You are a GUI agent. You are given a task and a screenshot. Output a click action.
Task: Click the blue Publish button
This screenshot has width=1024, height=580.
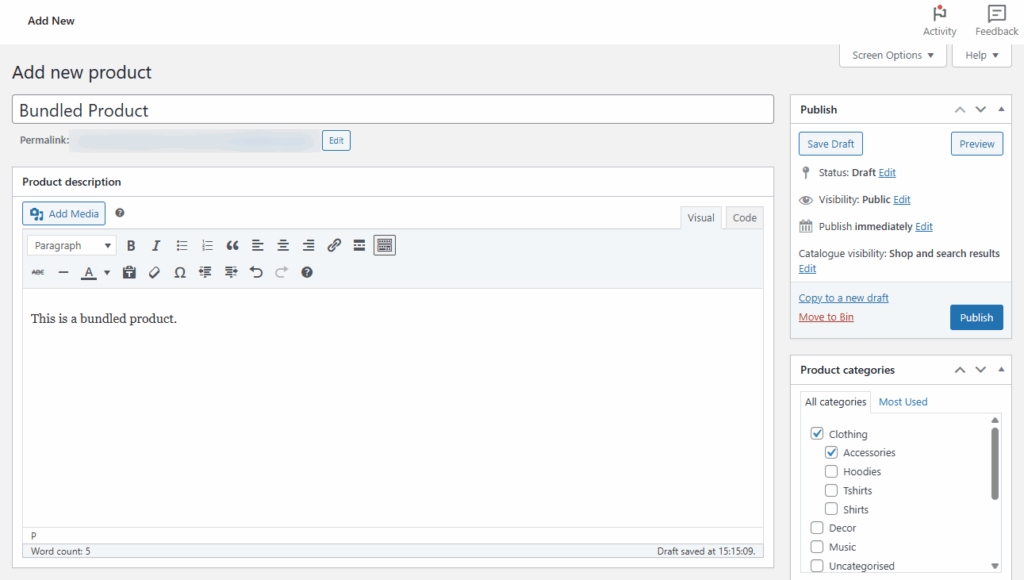pos(976,318)
